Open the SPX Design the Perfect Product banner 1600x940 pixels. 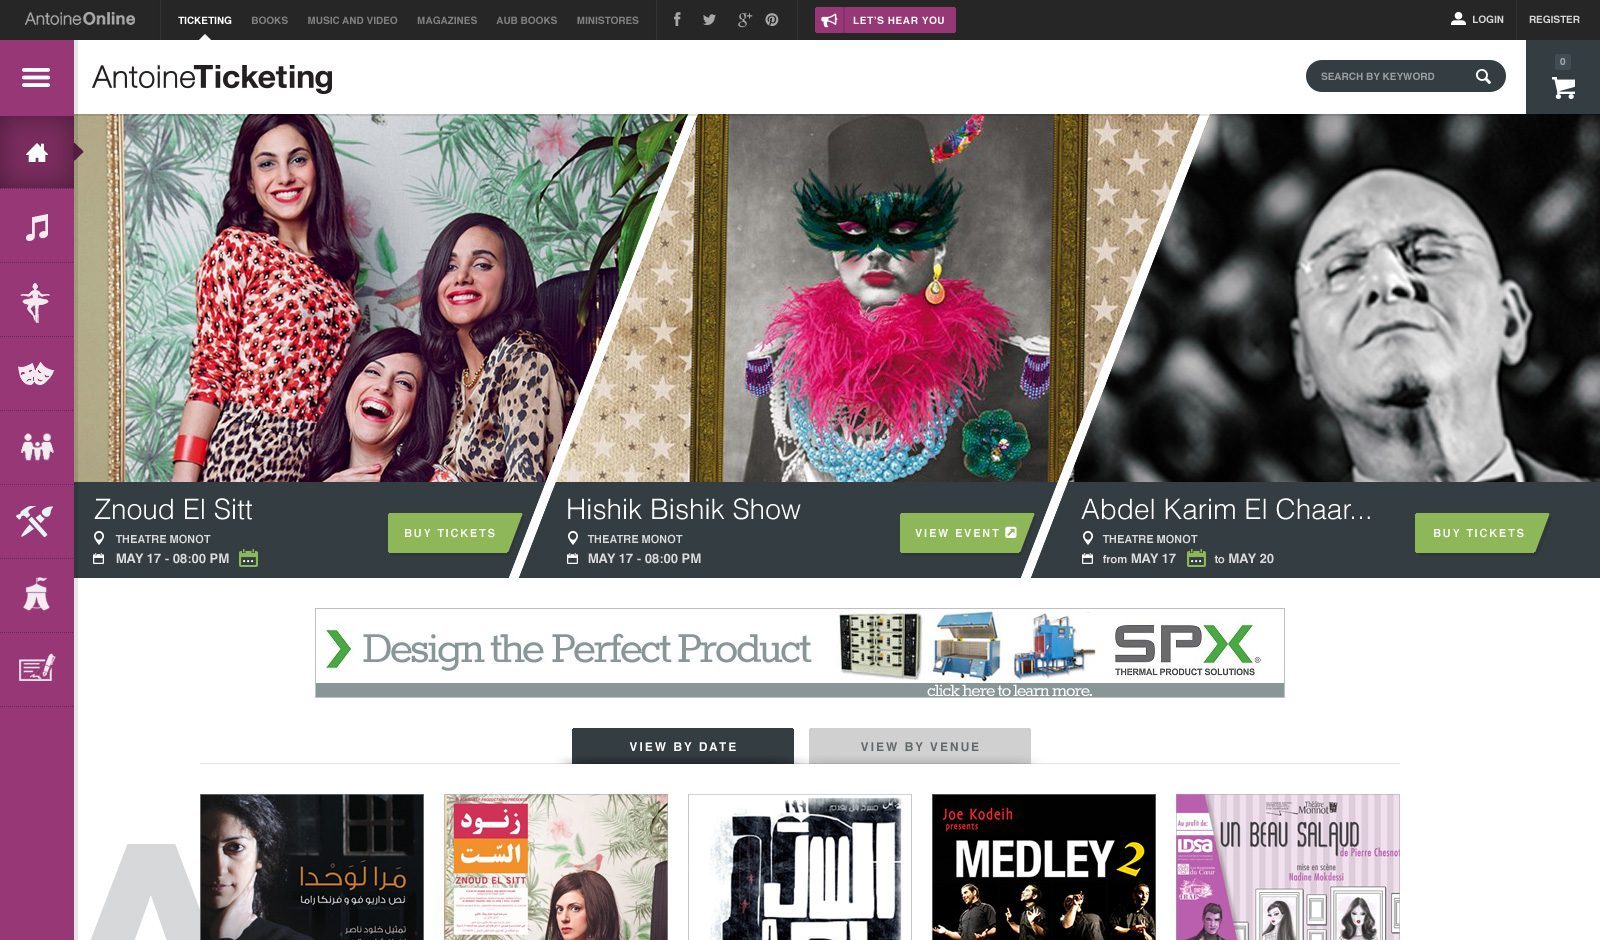[x=800, y=653]
